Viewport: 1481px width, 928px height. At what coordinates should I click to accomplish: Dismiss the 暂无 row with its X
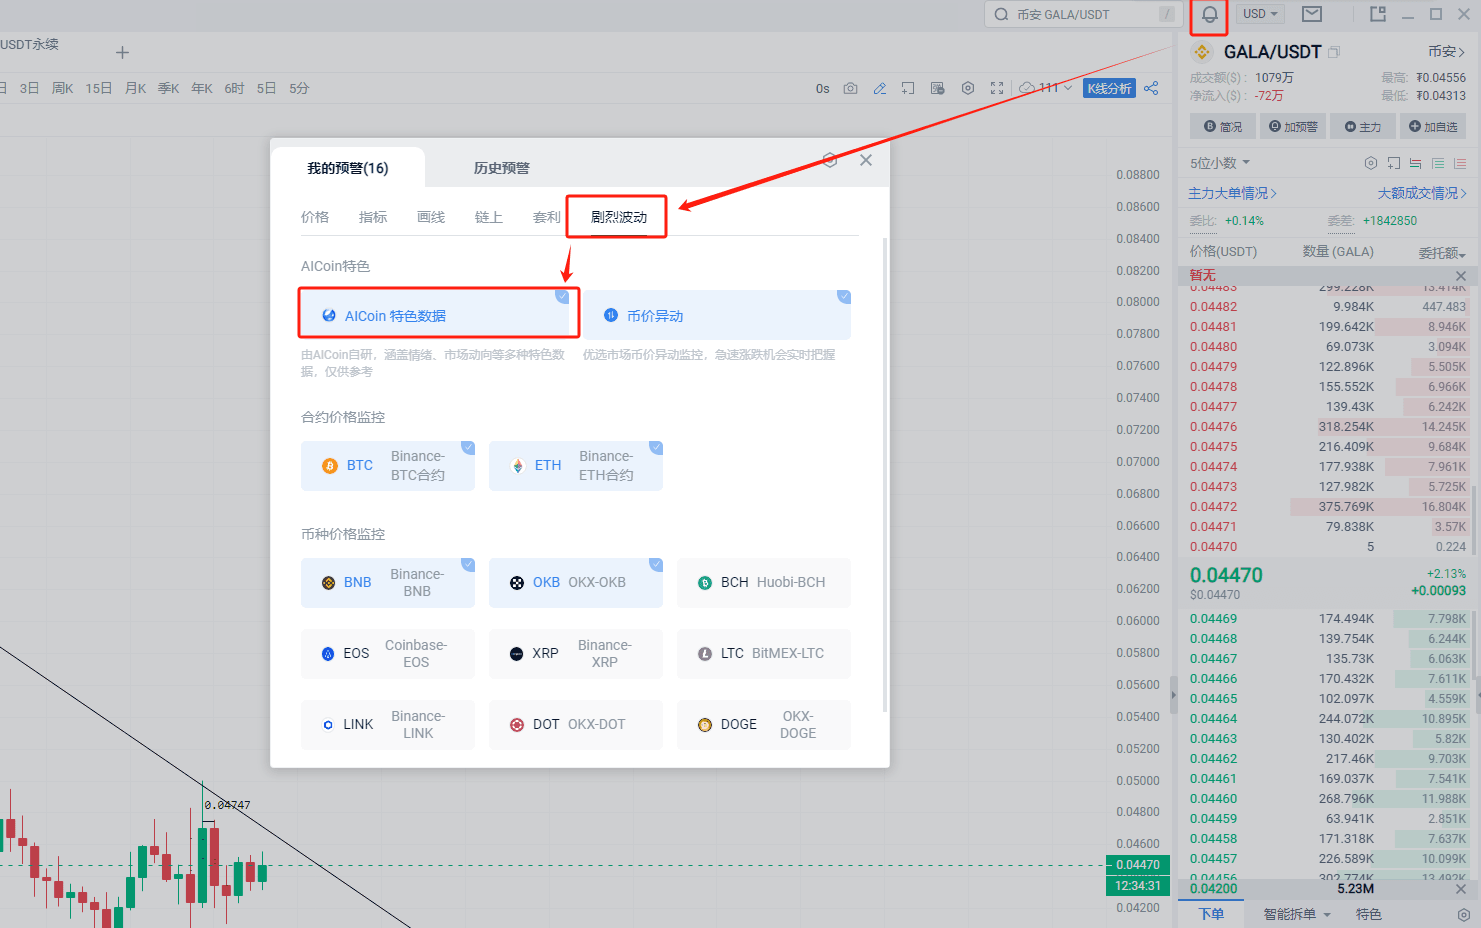click(1461, 276)
